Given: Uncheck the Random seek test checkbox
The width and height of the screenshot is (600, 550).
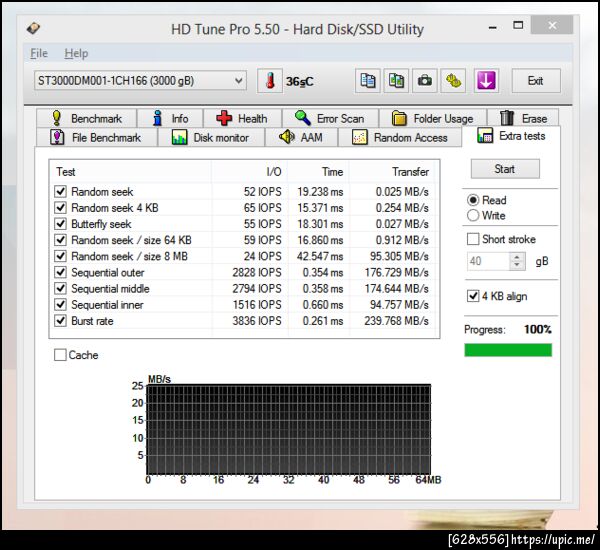Looking at the screenshot, I should (x=60, y=191).
